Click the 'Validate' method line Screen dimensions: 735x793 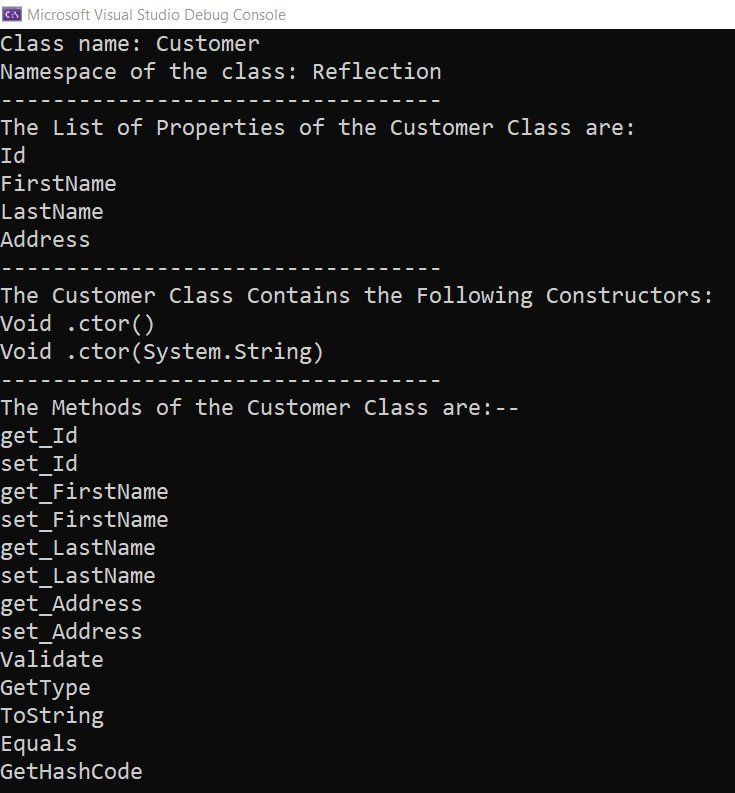(x=52, y=660)
